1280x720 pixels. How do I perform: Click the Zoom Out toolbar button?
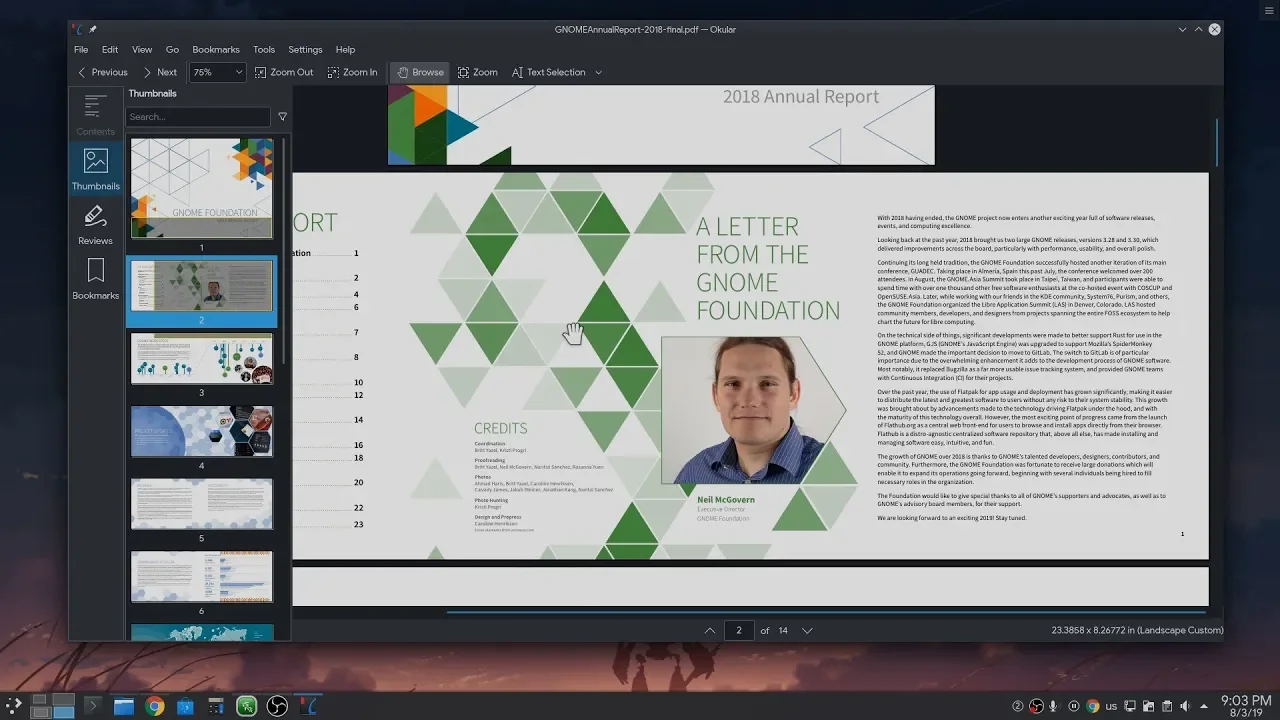283,72
